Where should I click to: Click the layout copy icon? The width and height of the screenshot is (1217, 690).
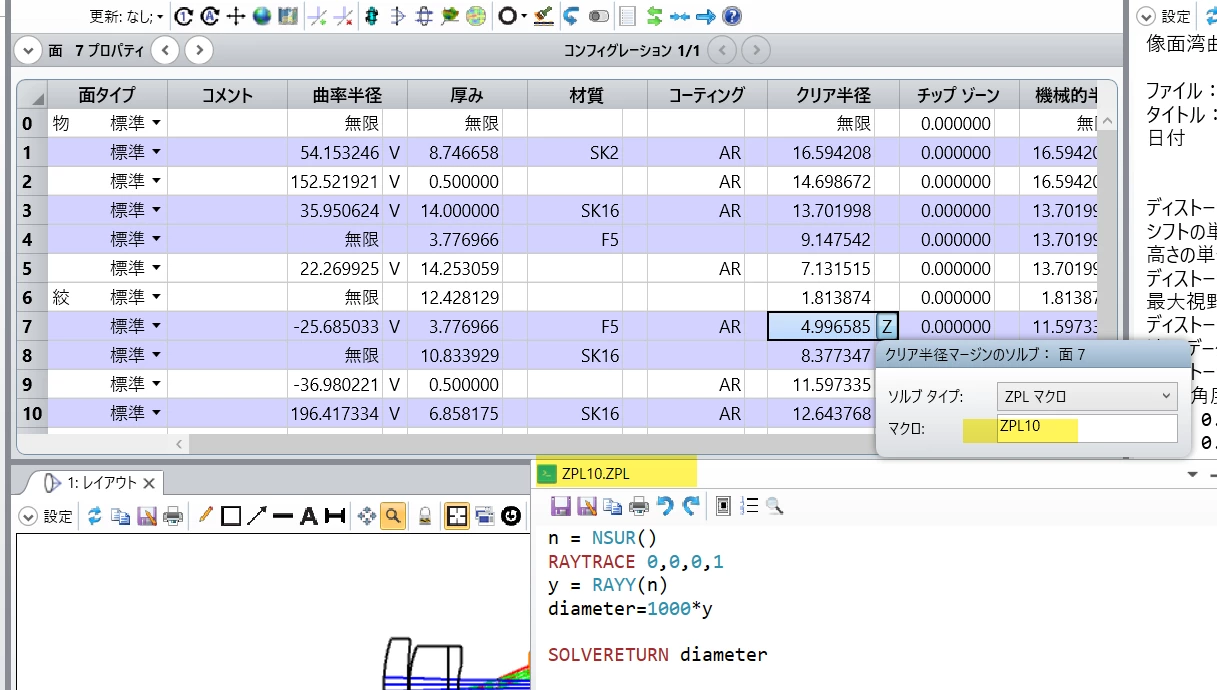pyautogui.click(x=121, y=516)
